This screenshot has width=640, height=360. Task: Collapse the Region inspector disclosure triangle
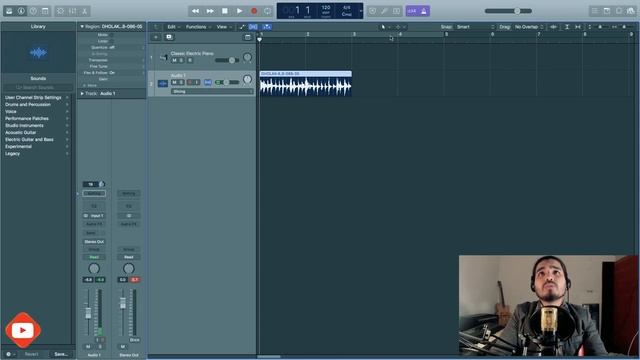coord(82,27)
